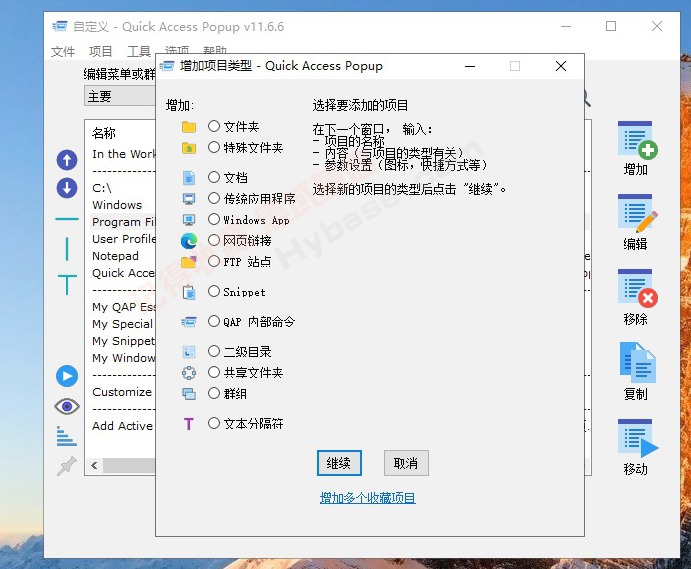691x569 pixels.
Task: Select the Add Active row in the list
Action: pyautogui.click(x=123, y=426)
